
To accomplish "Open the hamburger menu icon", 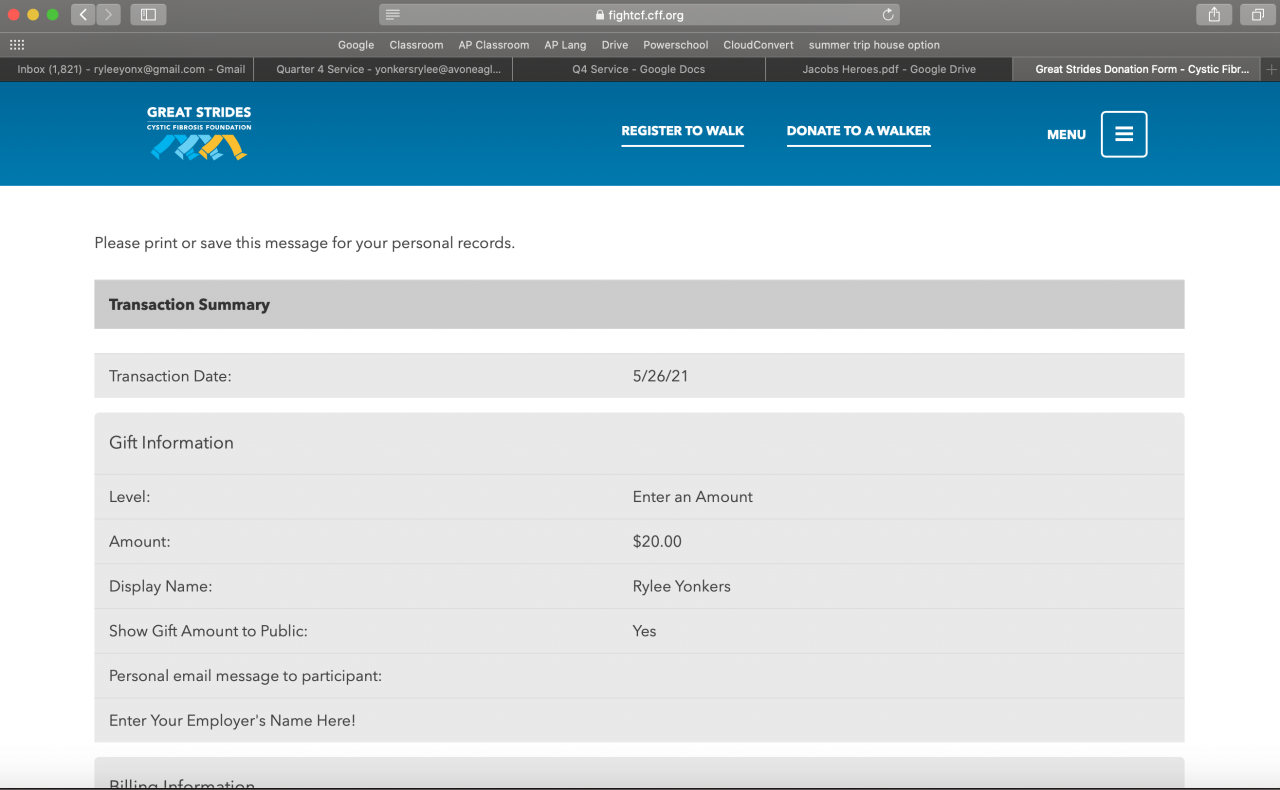I will tap(1124, 134).
